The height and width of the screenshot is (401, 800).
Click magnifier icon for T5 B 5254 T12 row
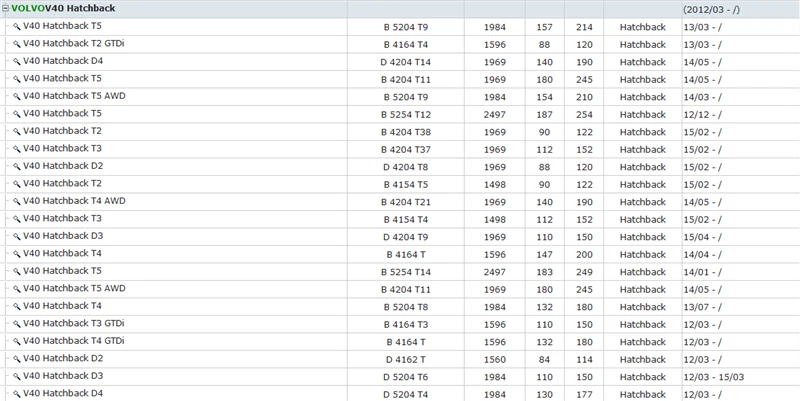17,114
